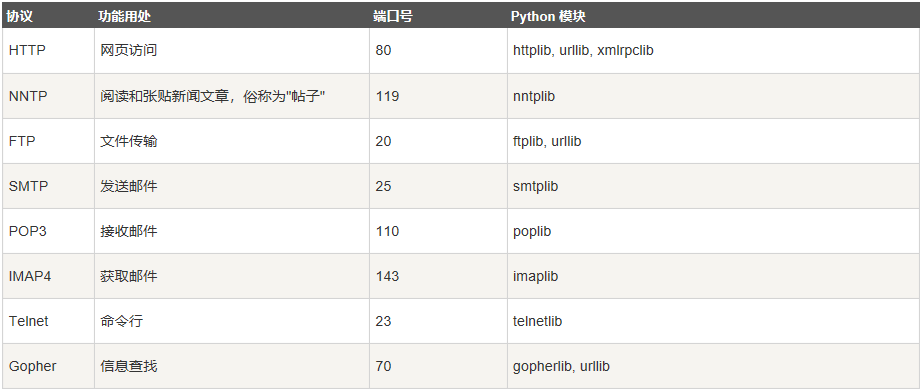Image resolution: width=923 pixels, height=391 pixels.
Task: Select the NNTP protocol cell
Action: coord(48,96)
